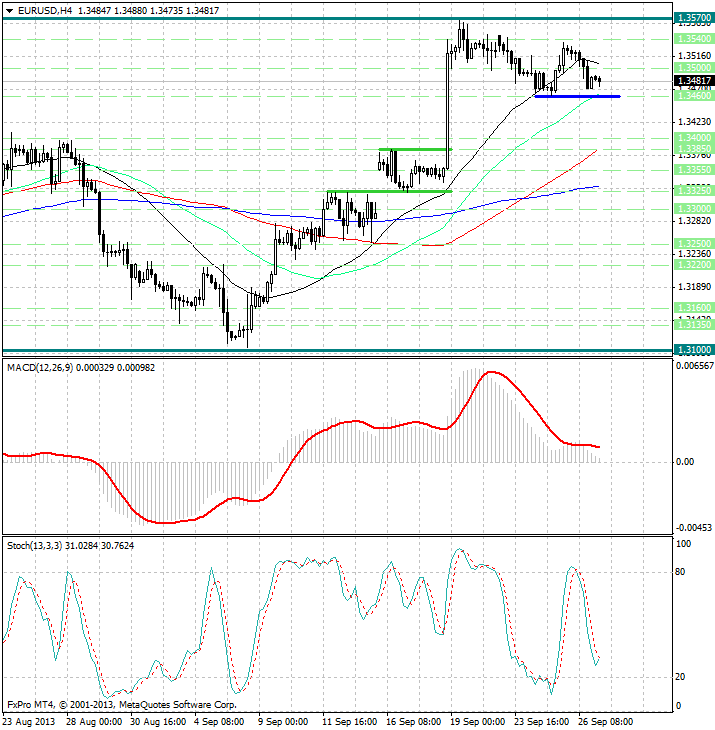Click the EURUSD,H4 chart title
This screenshot has width=715, height=730.
pos(45,10)
